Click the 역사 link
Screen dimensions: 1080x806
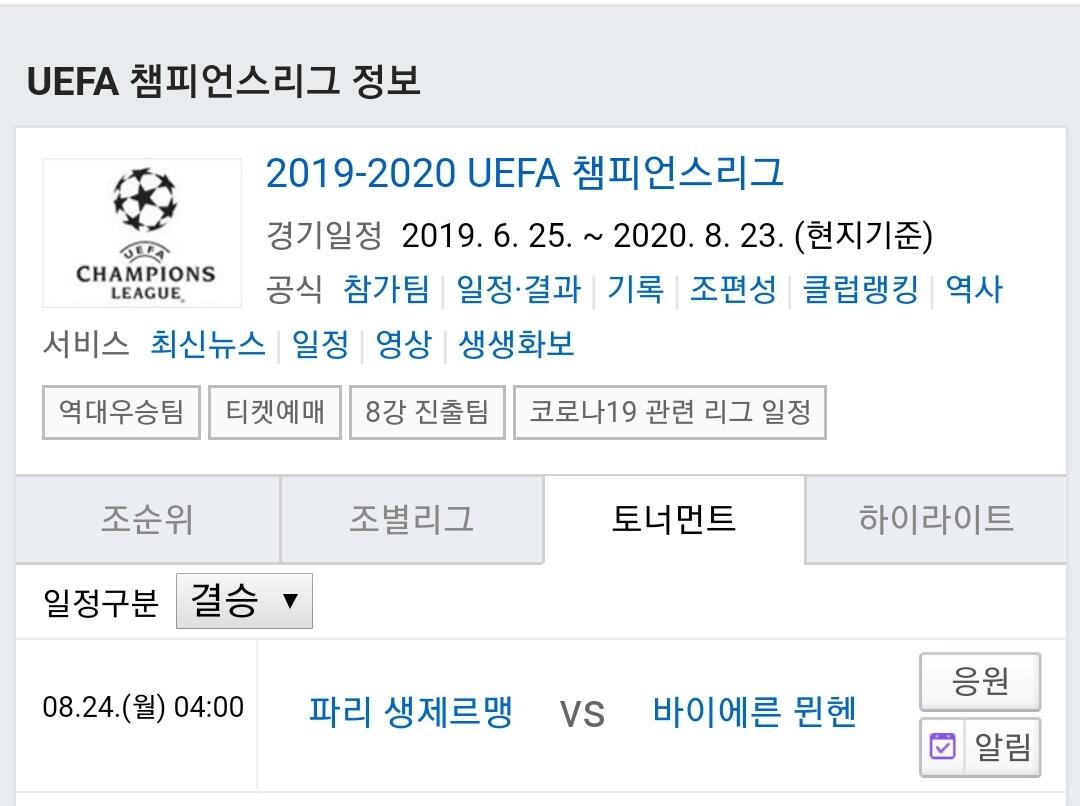pos(973,290)
